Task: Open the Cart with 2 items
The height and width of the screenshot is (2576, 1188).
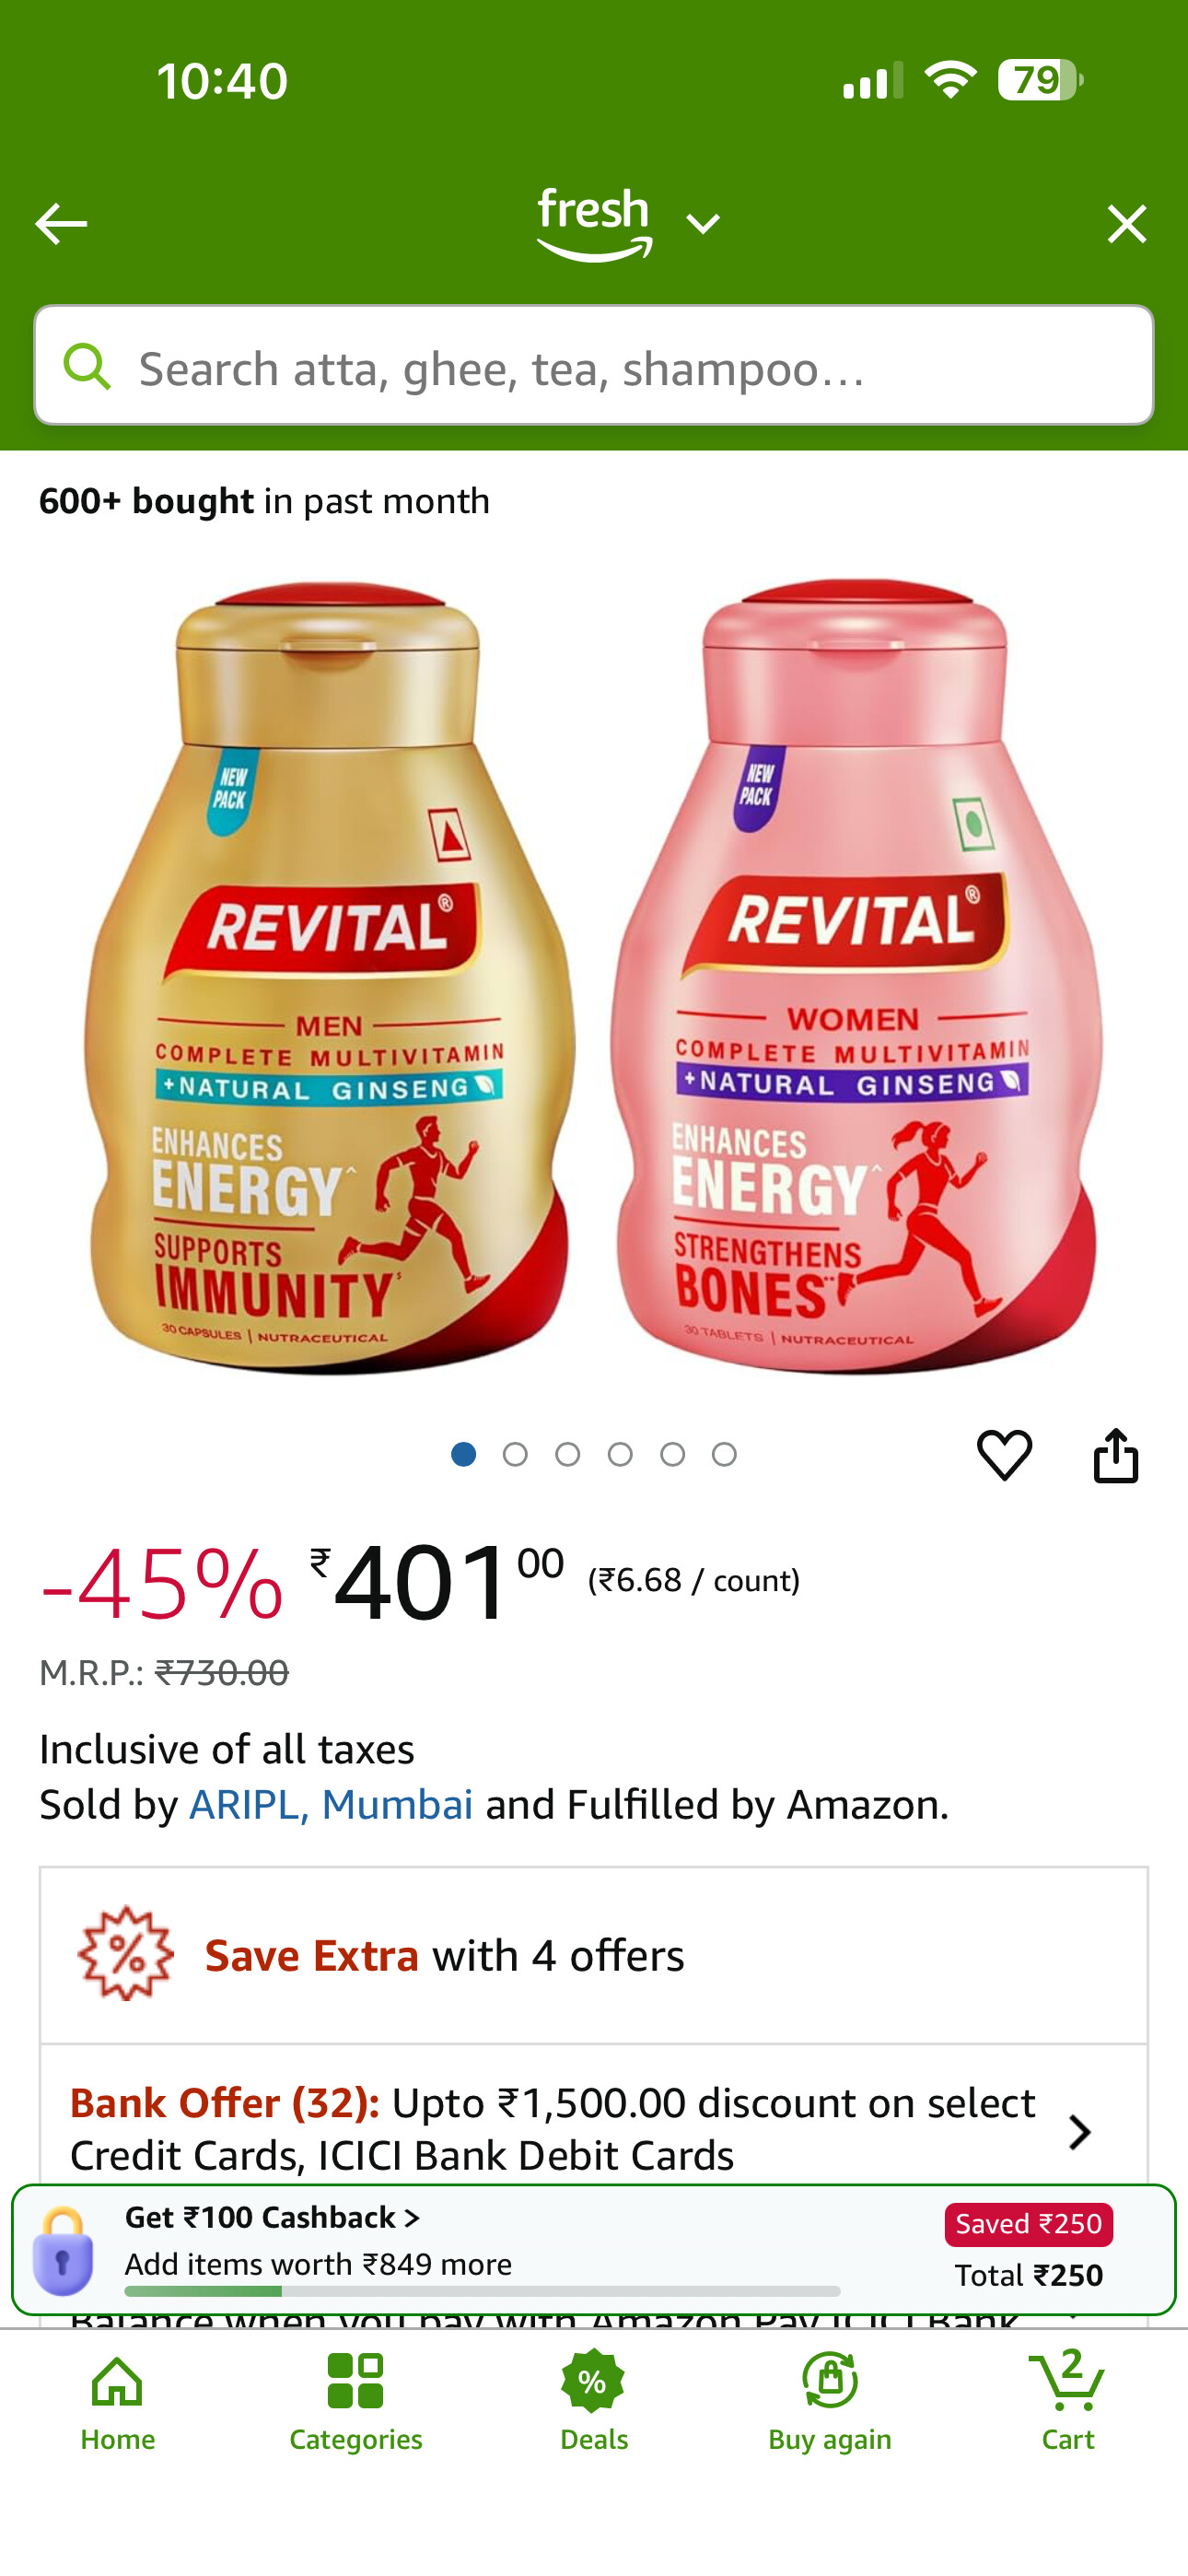Action: 1067,2399
